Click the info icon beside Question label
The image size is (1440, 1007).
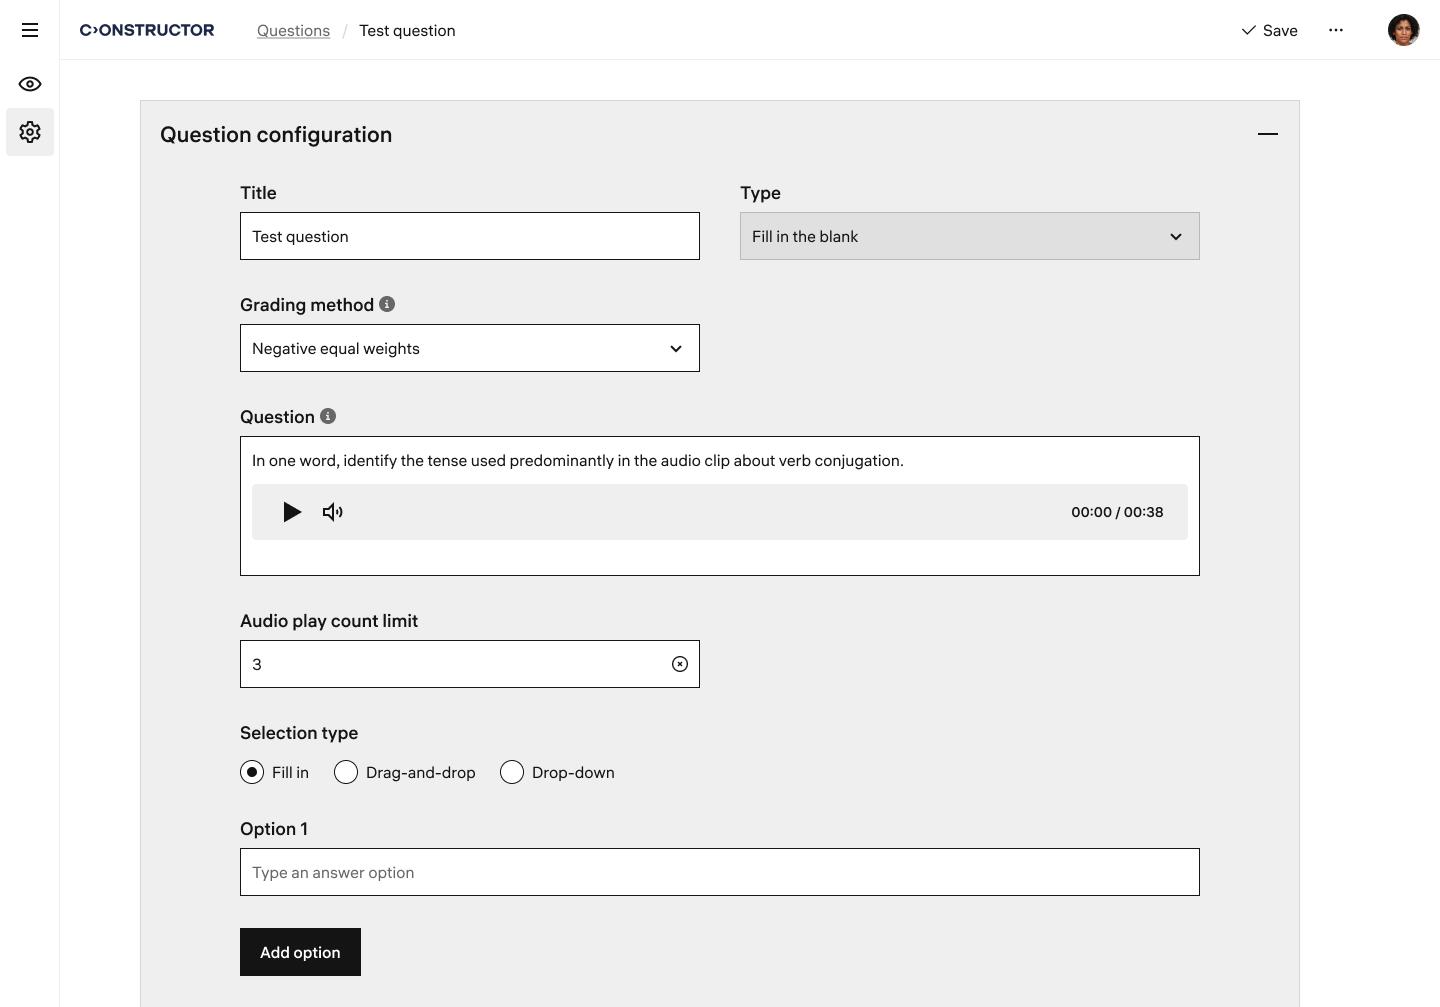[x=328, y=416]
